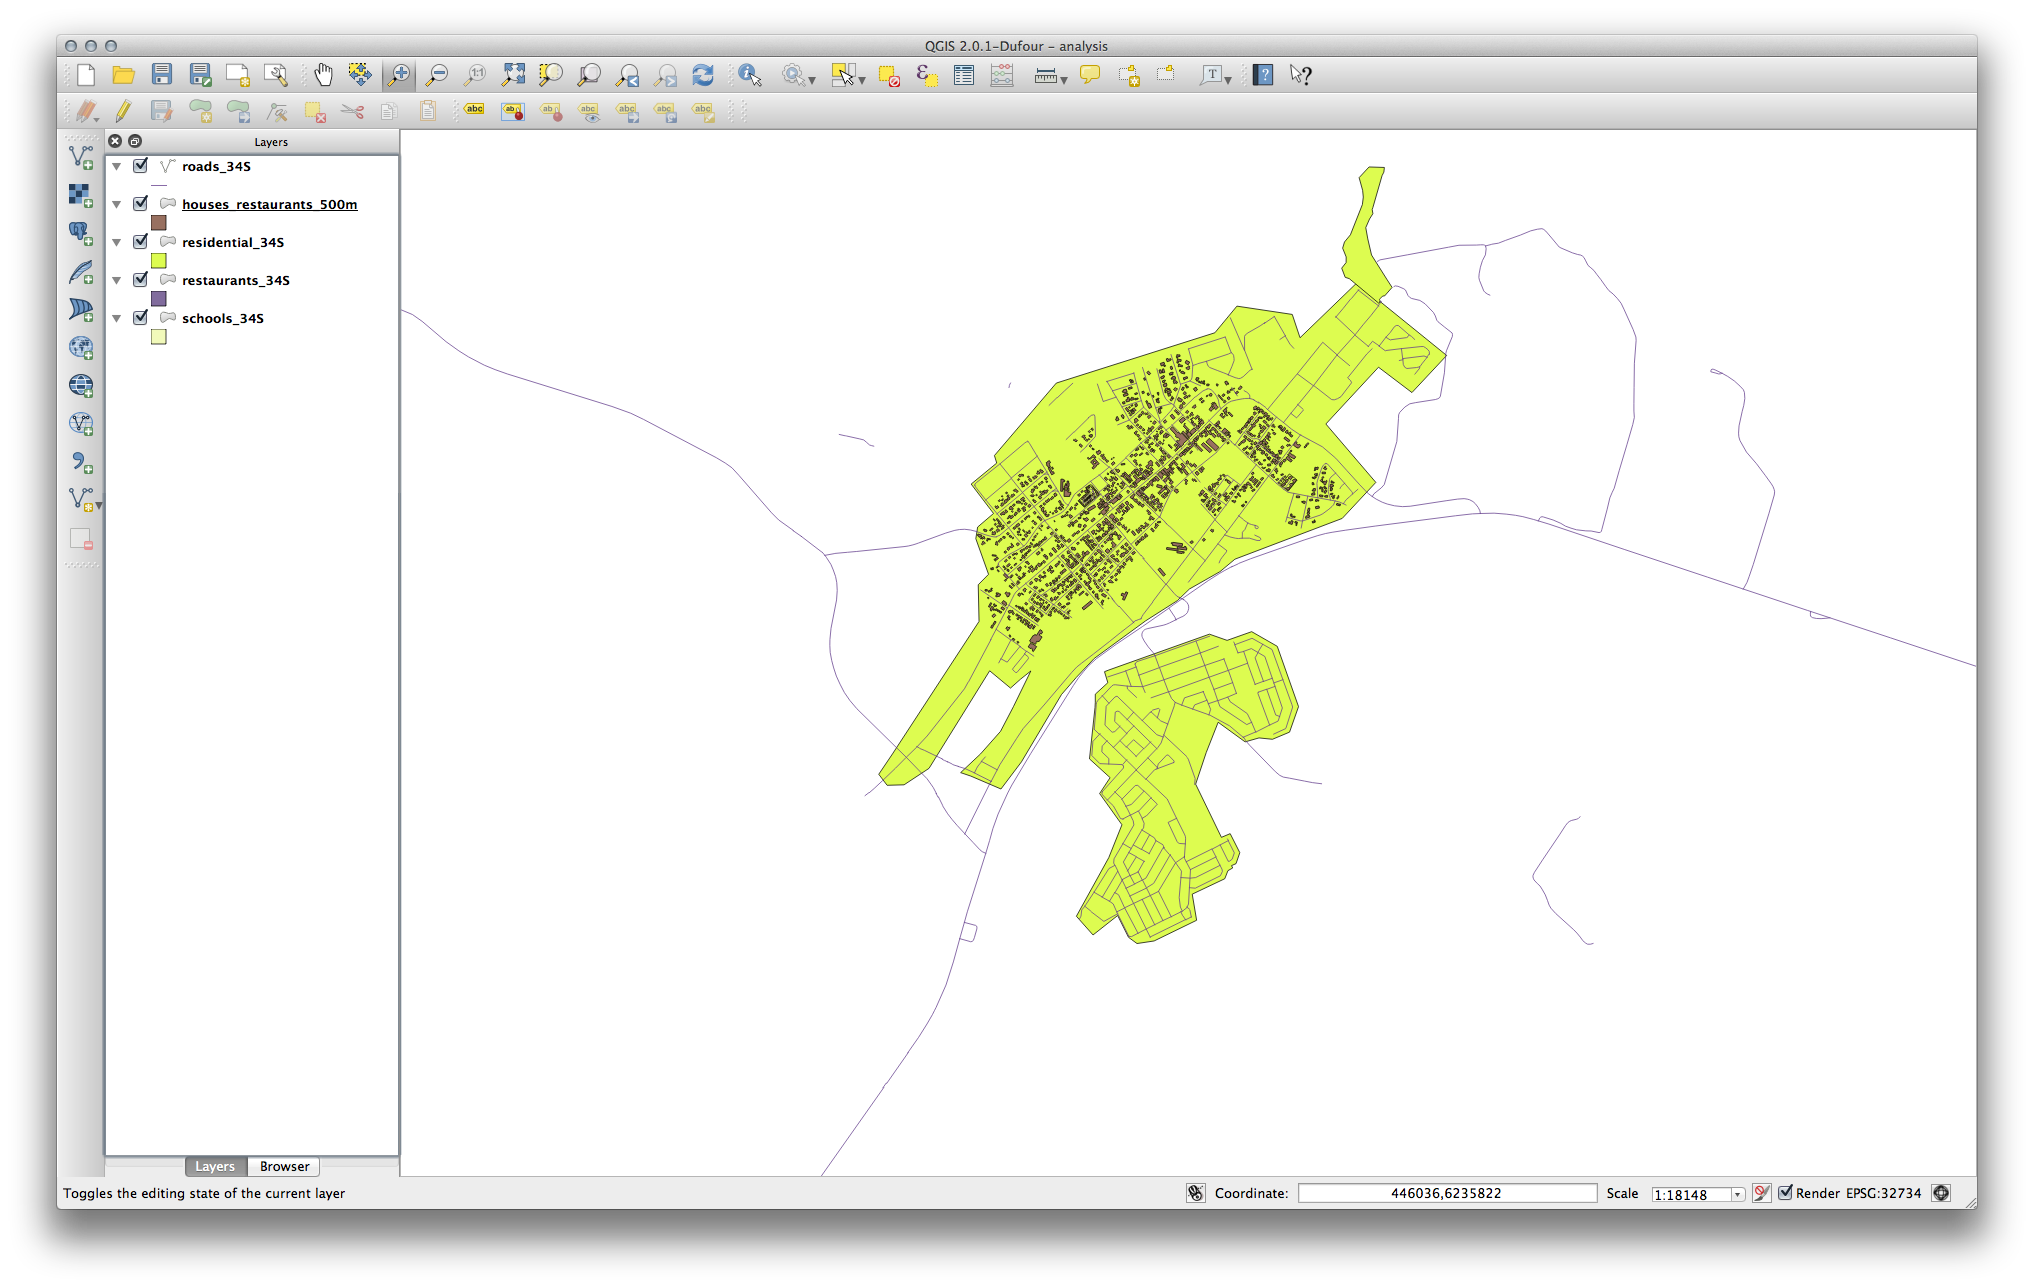This screenshot has width=2034, height=1288.
Task: Click the Toggle Editing pencil icon
Action: [x=123, y=112]
